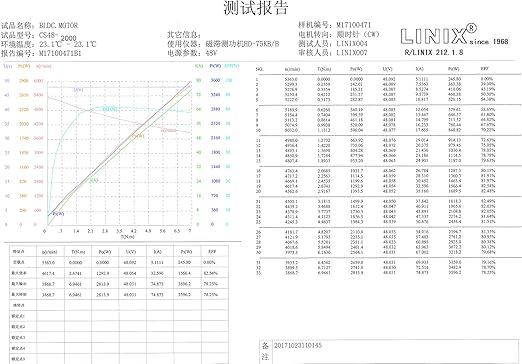Click the sample number M17100471
522x364 pixels.
(354, 25)
